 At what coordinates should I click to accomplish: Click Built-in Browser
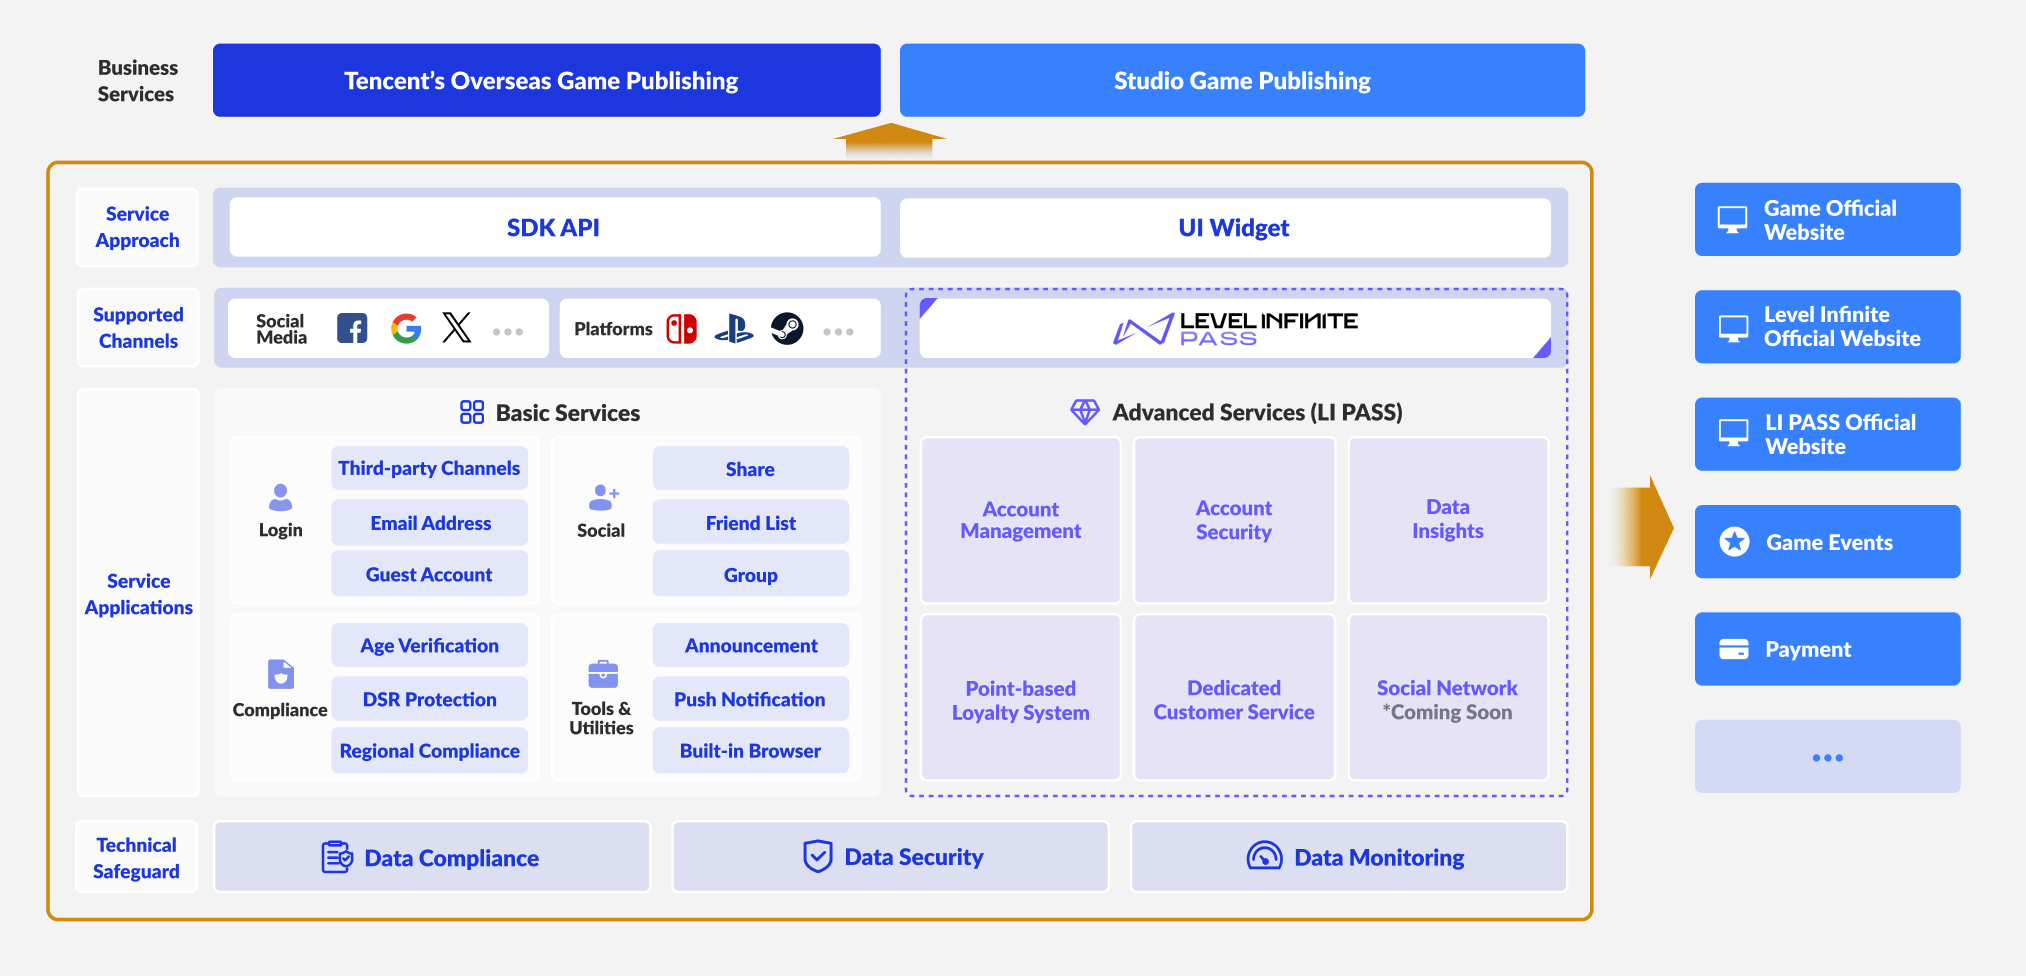click(x=750, y=751)
